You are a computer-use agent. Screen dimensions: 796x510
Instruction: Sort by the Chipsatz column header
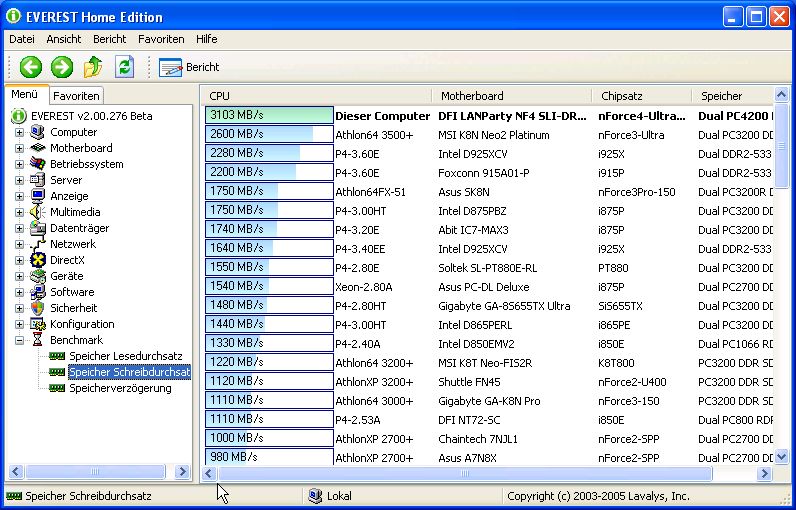click(x=641, y=96)
